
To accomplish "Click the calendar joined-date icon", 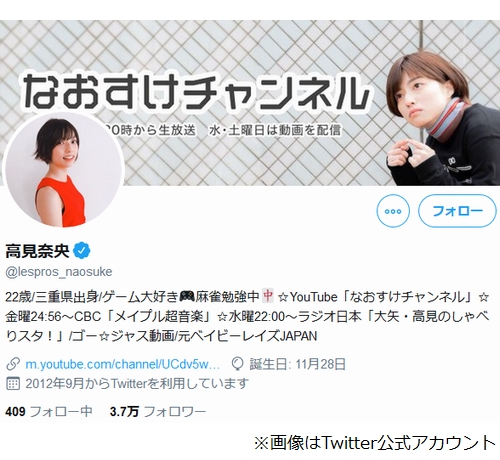I will (13, 384).
